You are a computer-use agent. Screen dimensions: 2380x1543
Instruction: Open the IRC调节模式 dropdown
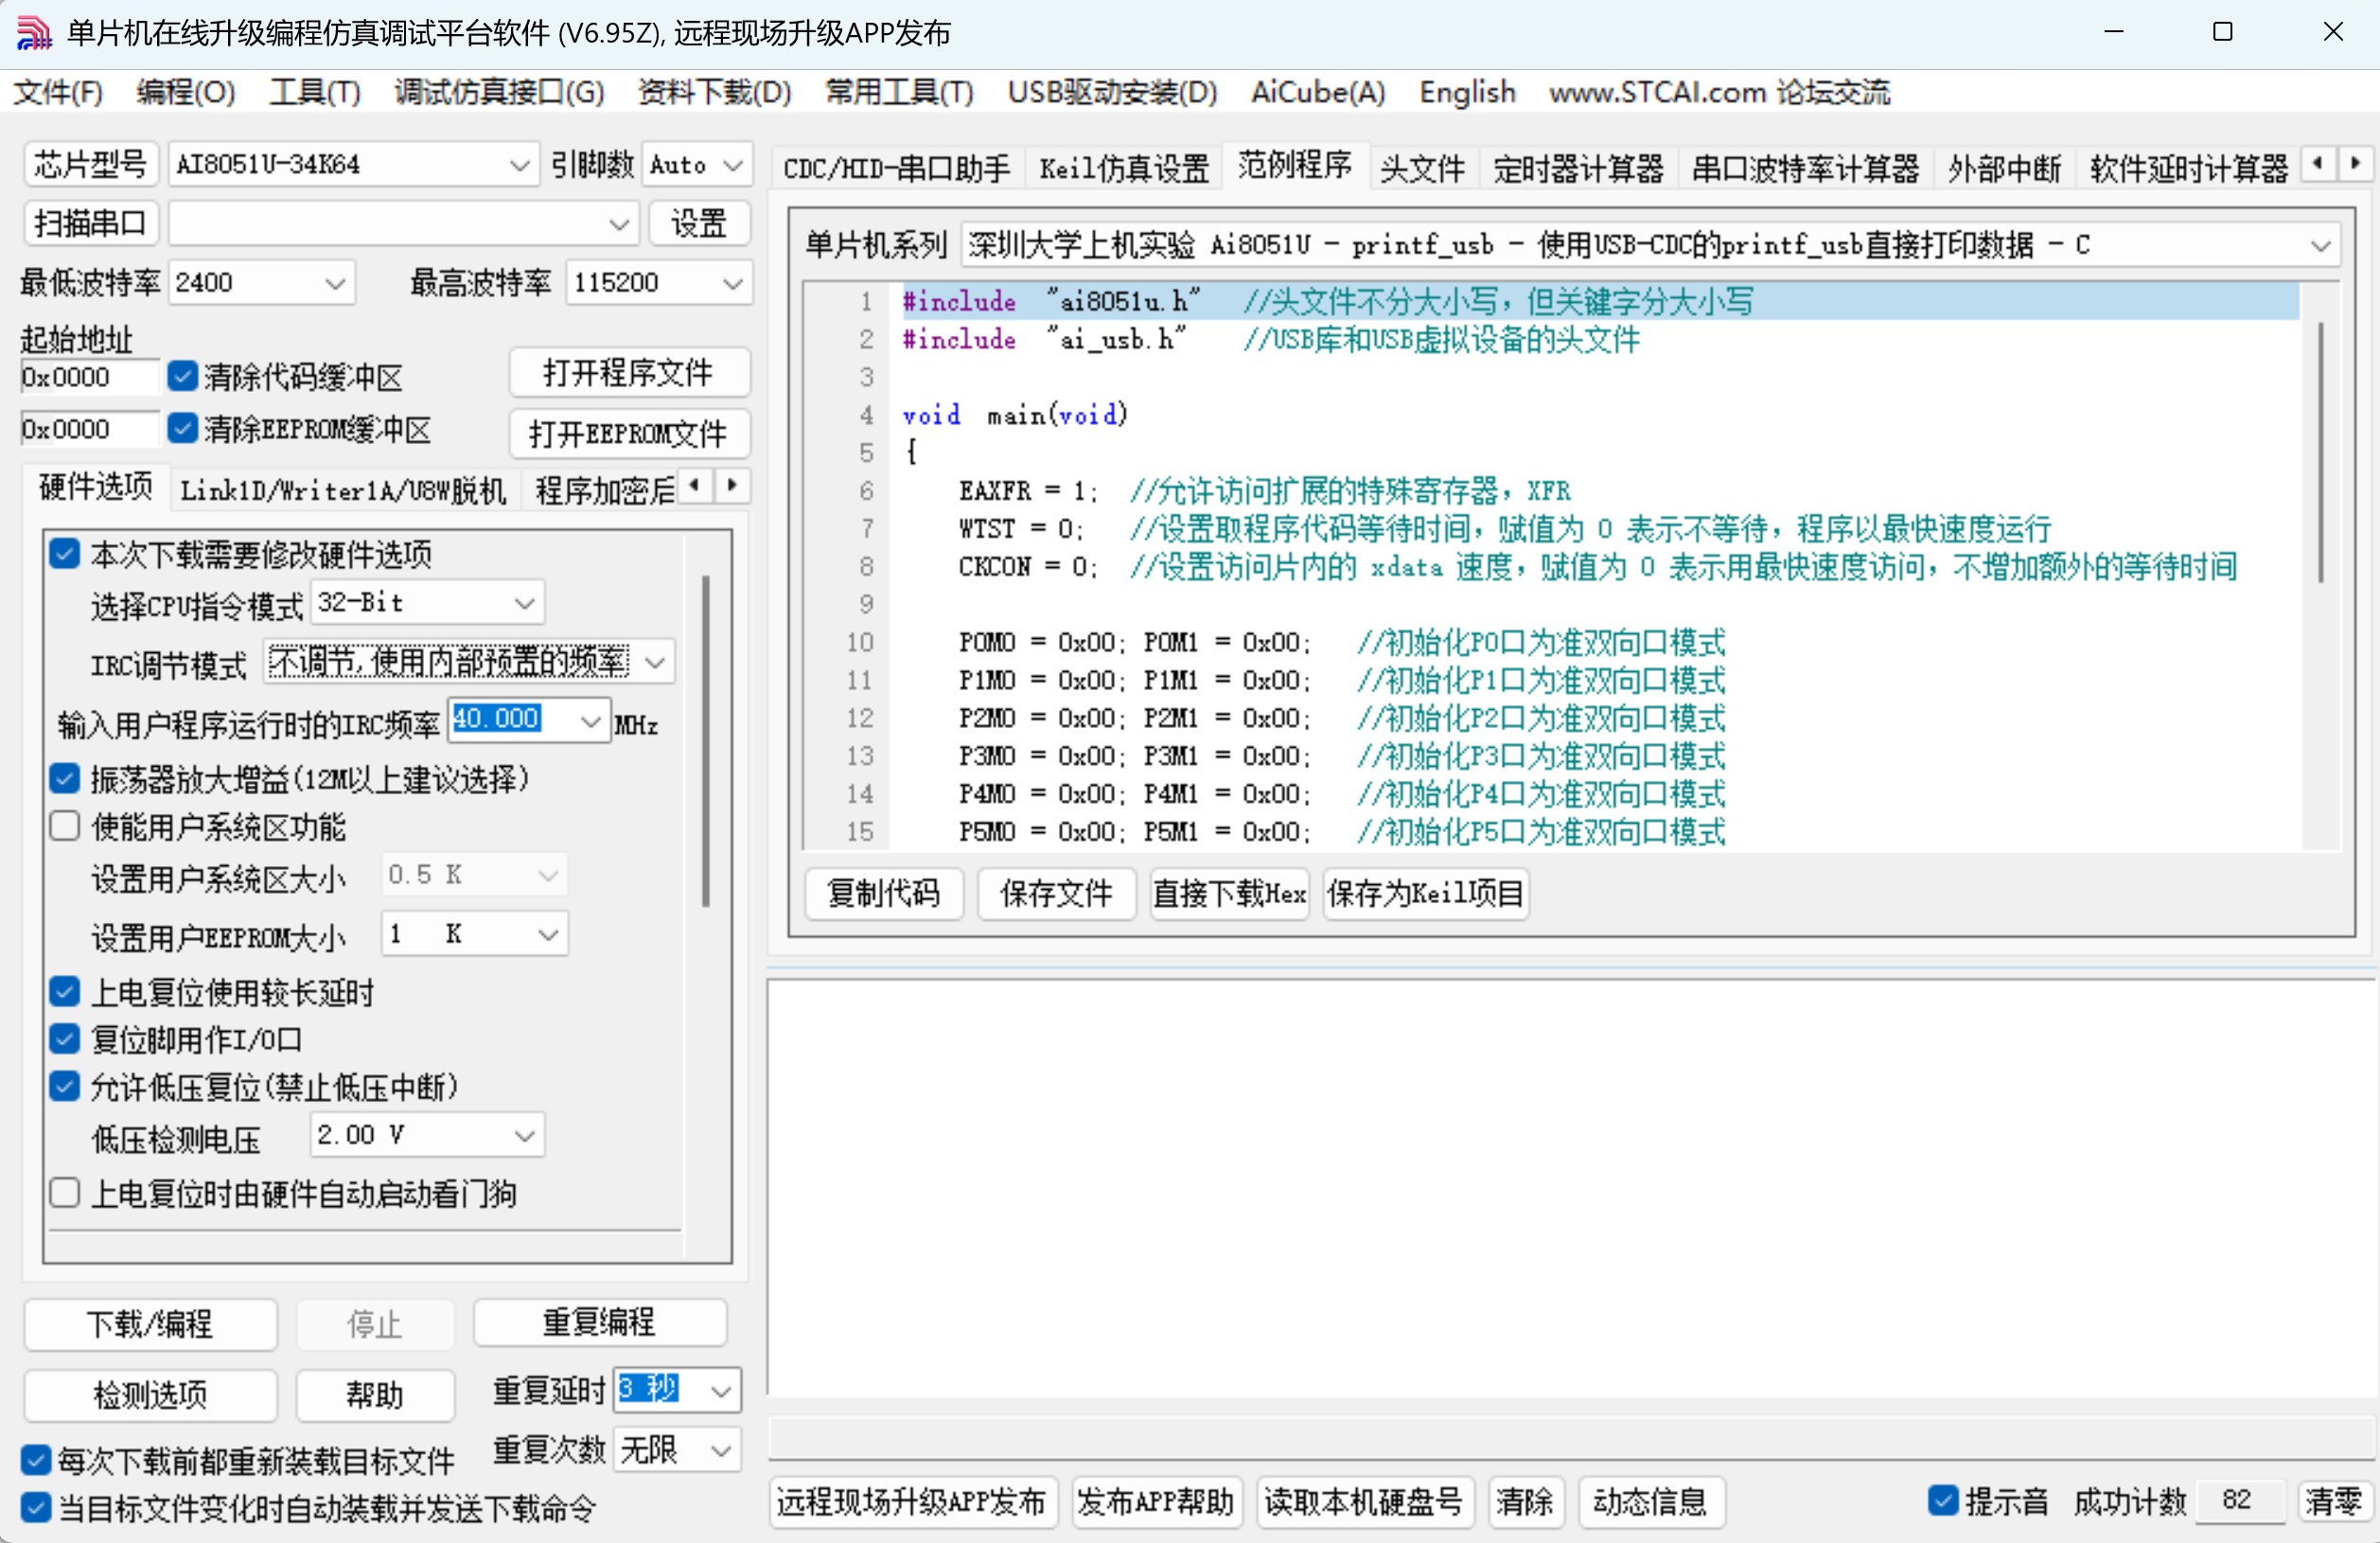[x=469, y=662]
